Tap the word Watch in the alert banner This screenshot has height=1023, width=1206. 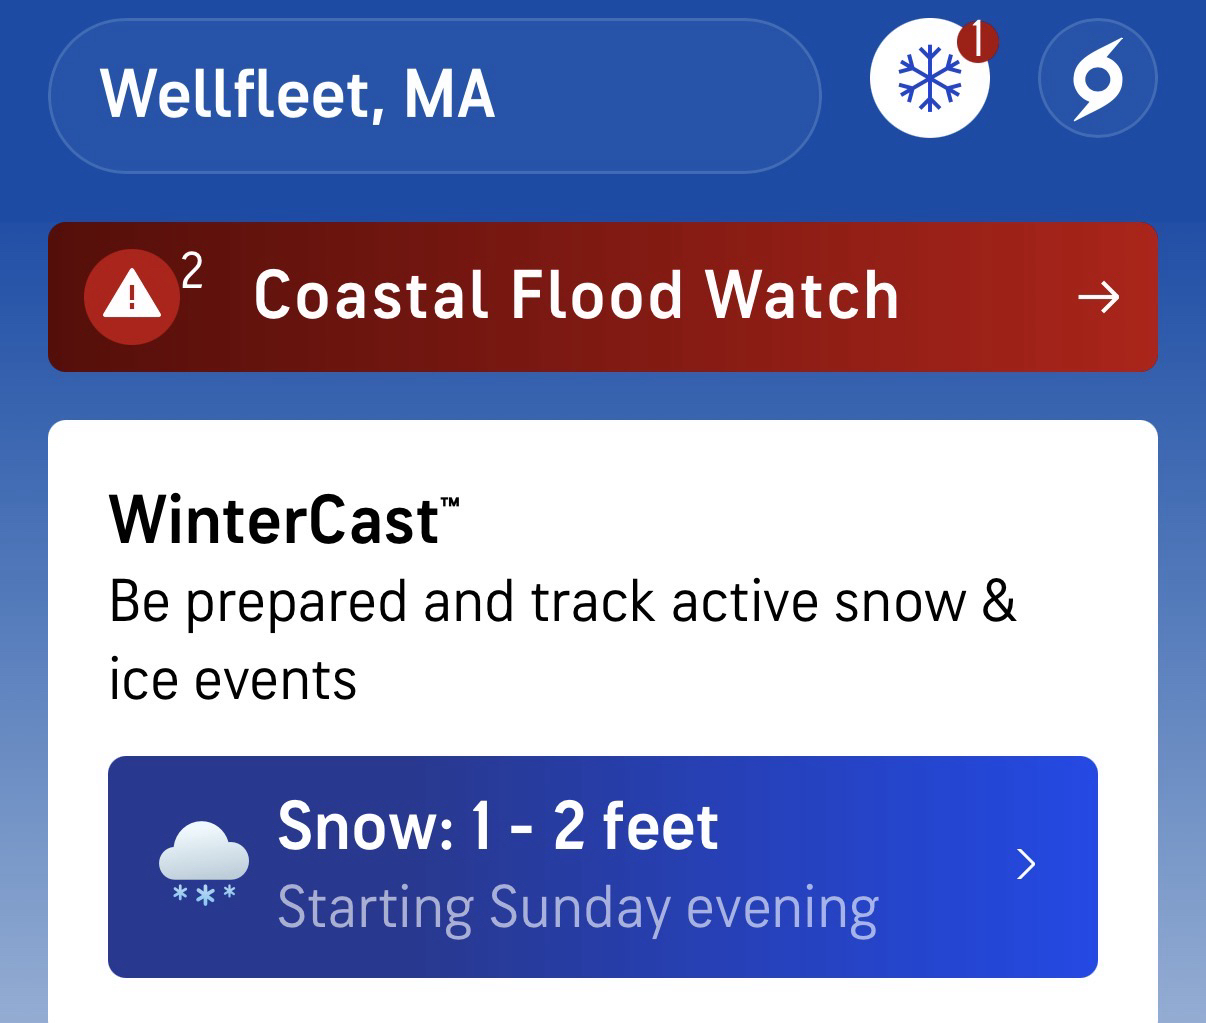pyautogui.click(x=801, y=296)
